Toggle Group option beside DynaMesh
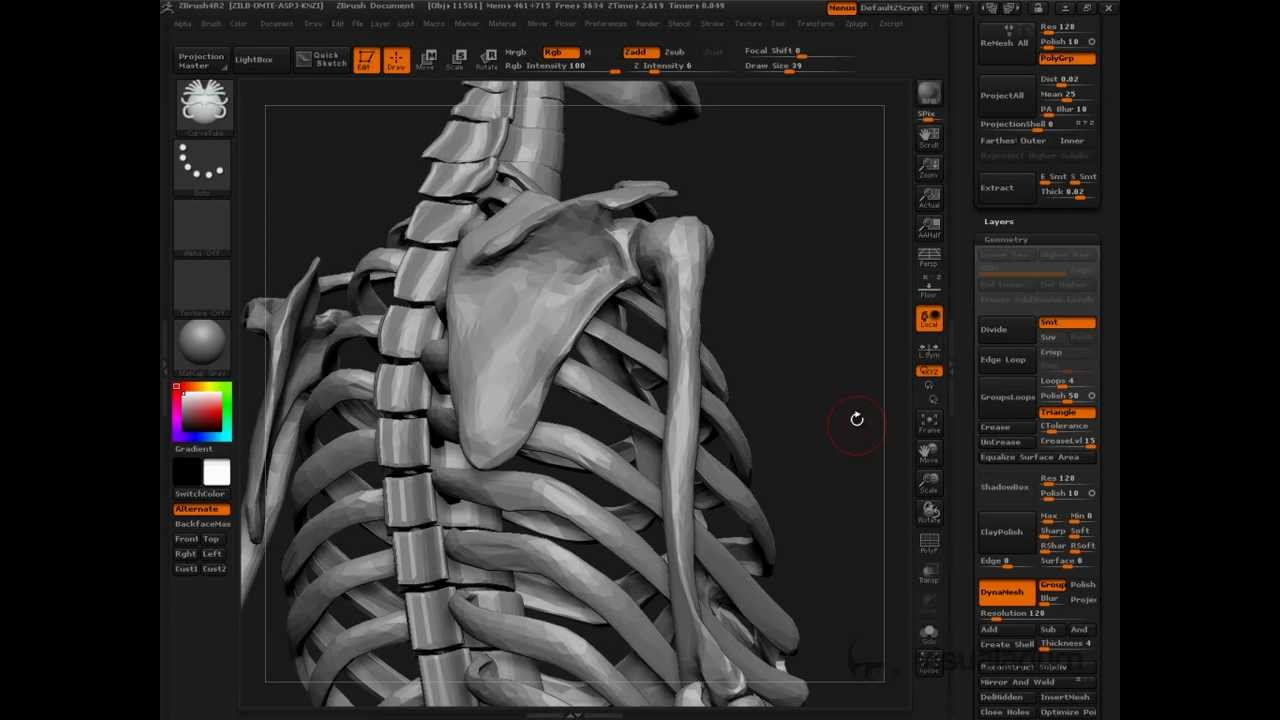 pos(1053,585)
